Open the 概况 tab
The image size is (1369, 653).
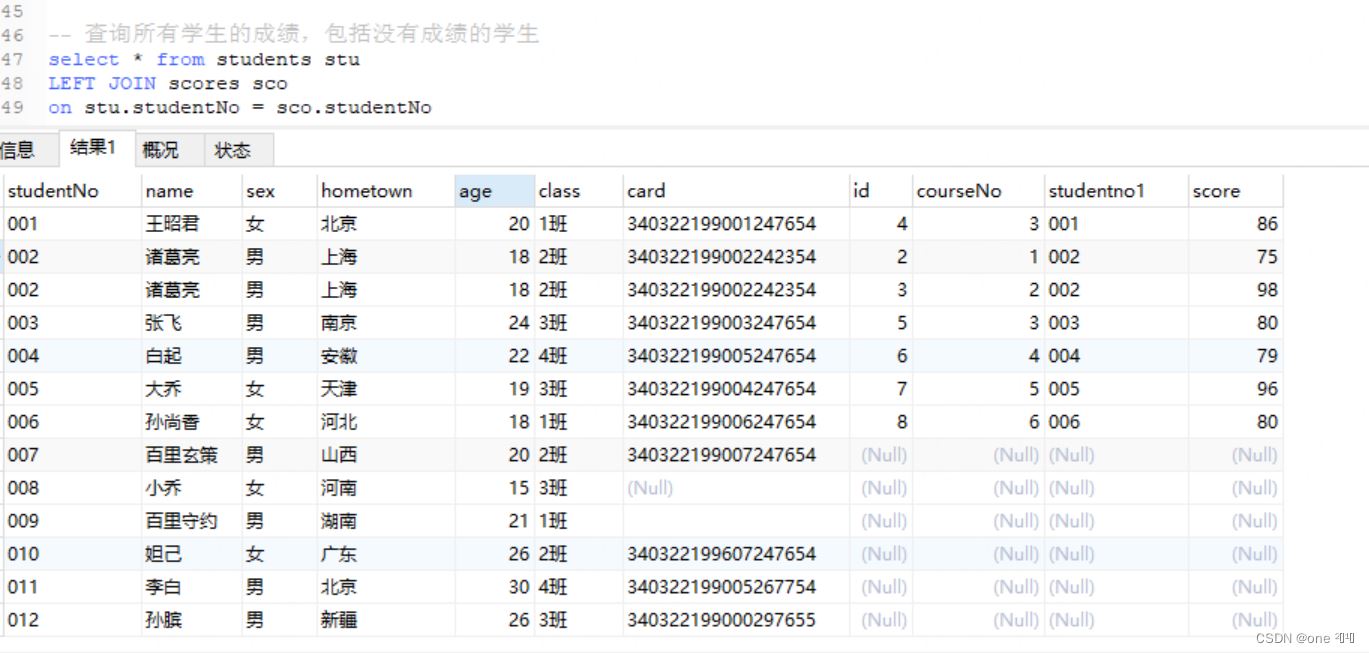(x=160, y=150)
